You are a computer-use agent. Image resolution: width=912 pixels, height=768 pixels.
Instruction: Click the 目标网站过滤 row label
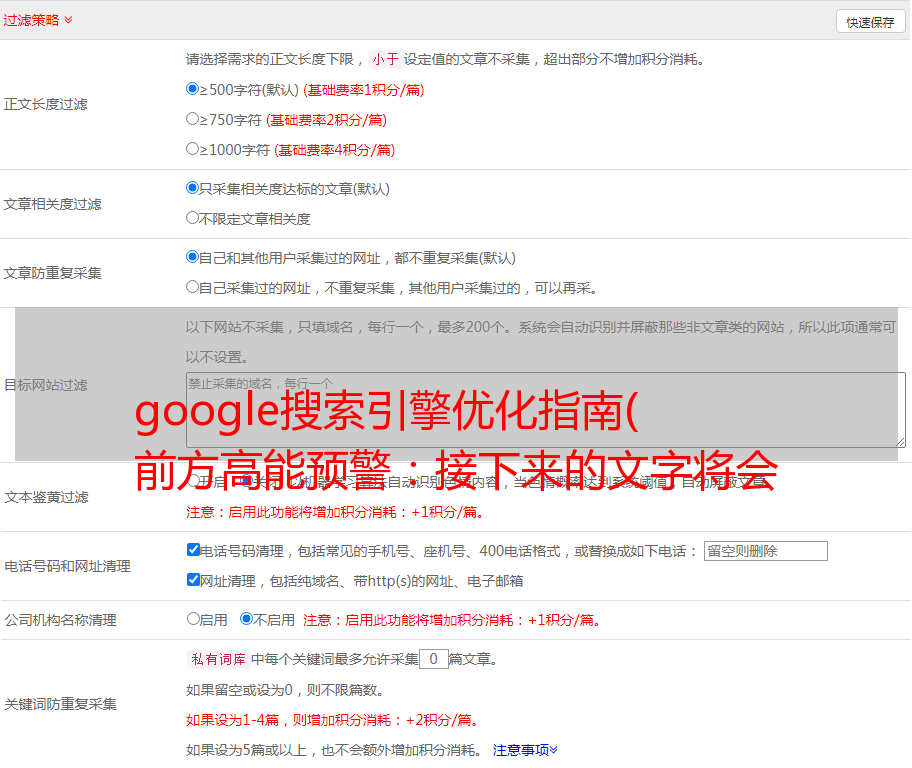click(46, 385)
